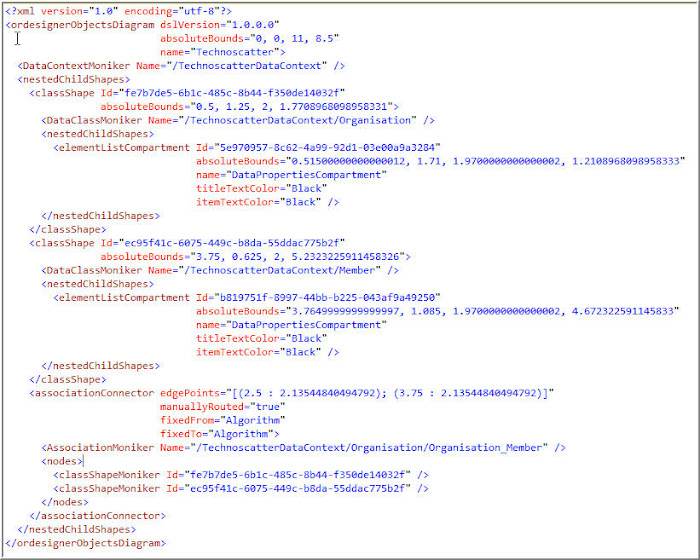Image resolution: width=700 pixels, height=560 pixels.
Task: Click the AssociationMoniker tag name
Action: [x=100, y=448]
